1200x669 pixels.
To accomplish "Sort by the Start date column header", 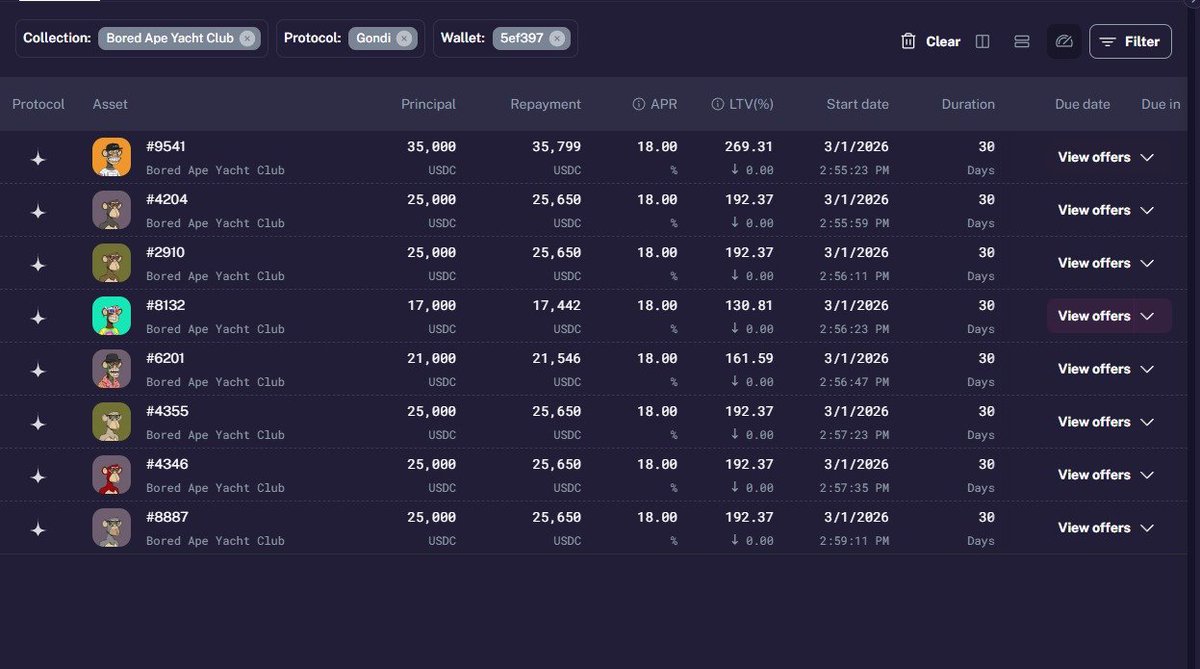I will (x=857, y=104).
